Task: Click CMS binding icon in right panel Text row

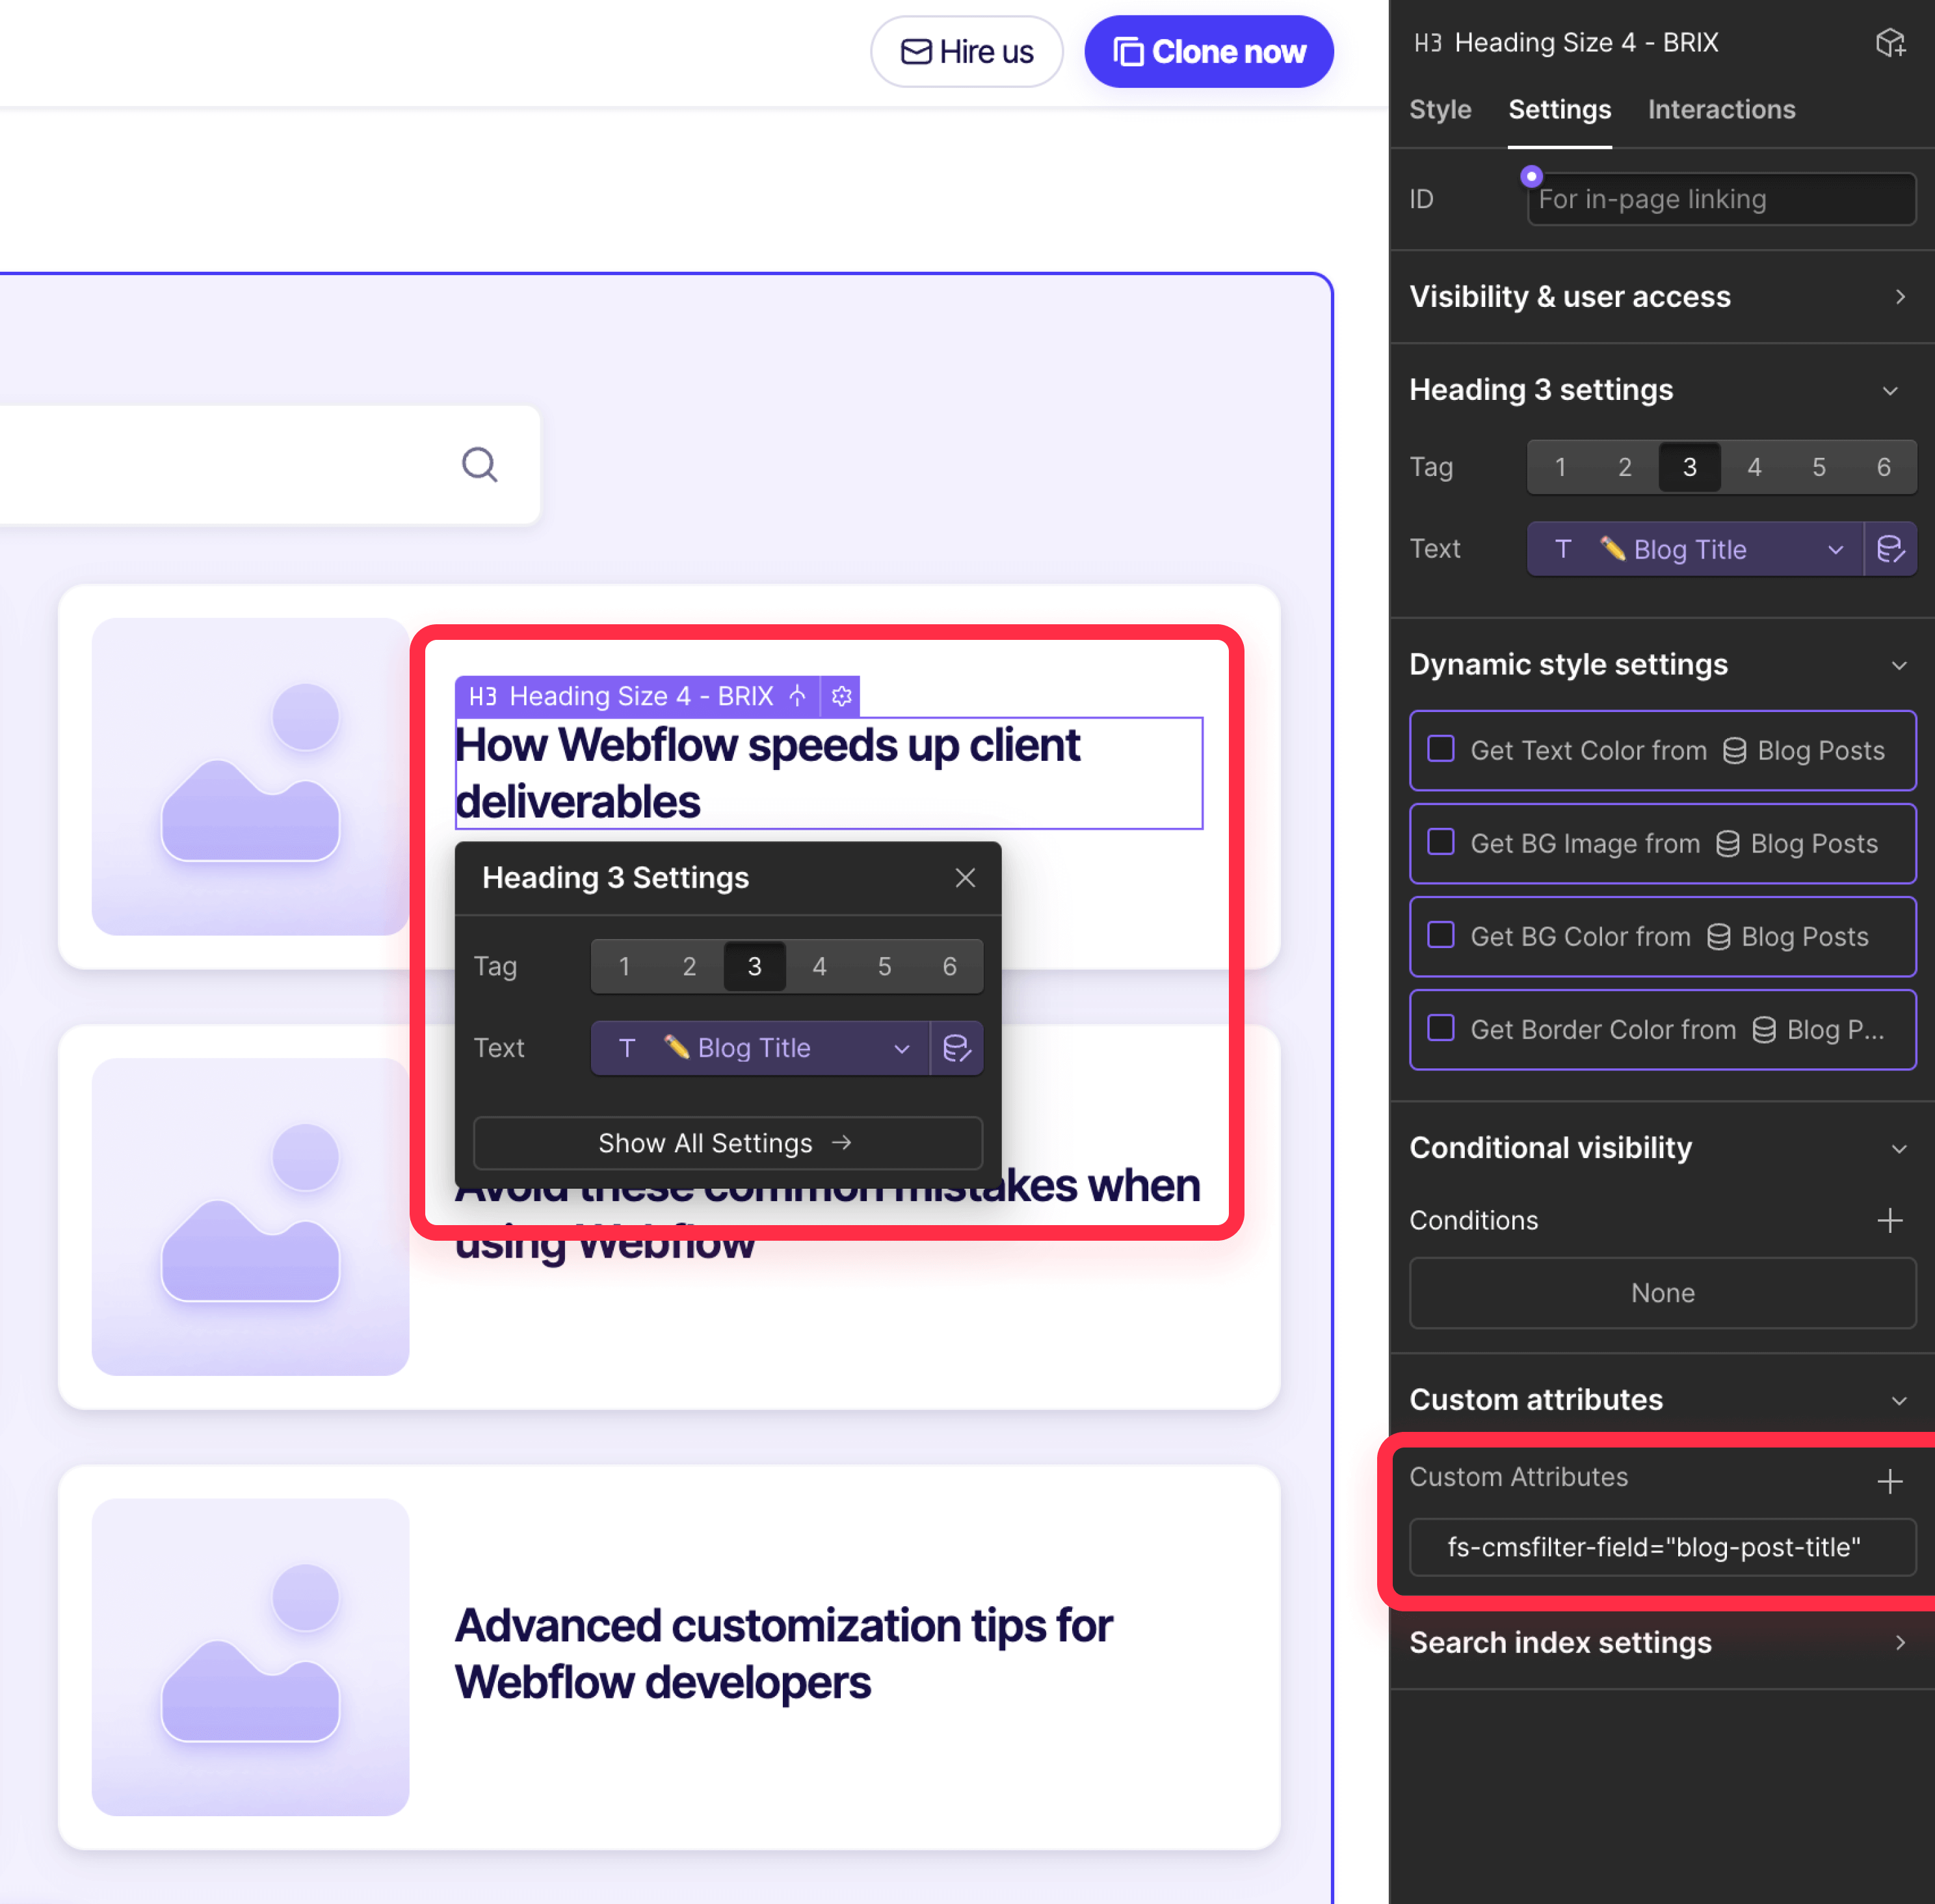Action: [x=1890, y=549]
